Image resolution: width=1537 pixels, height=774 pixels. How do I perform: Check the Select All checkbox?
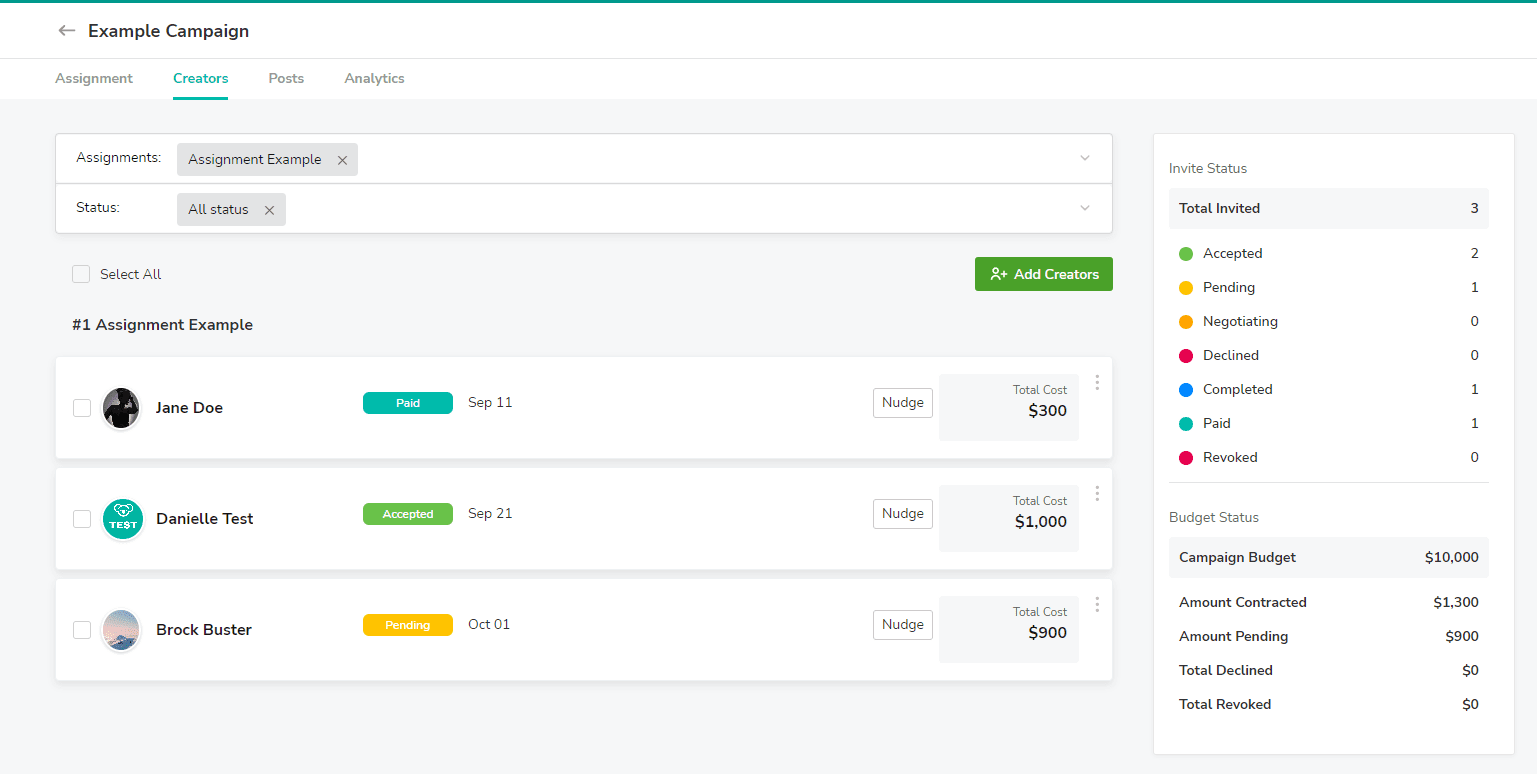pos(81,274)
